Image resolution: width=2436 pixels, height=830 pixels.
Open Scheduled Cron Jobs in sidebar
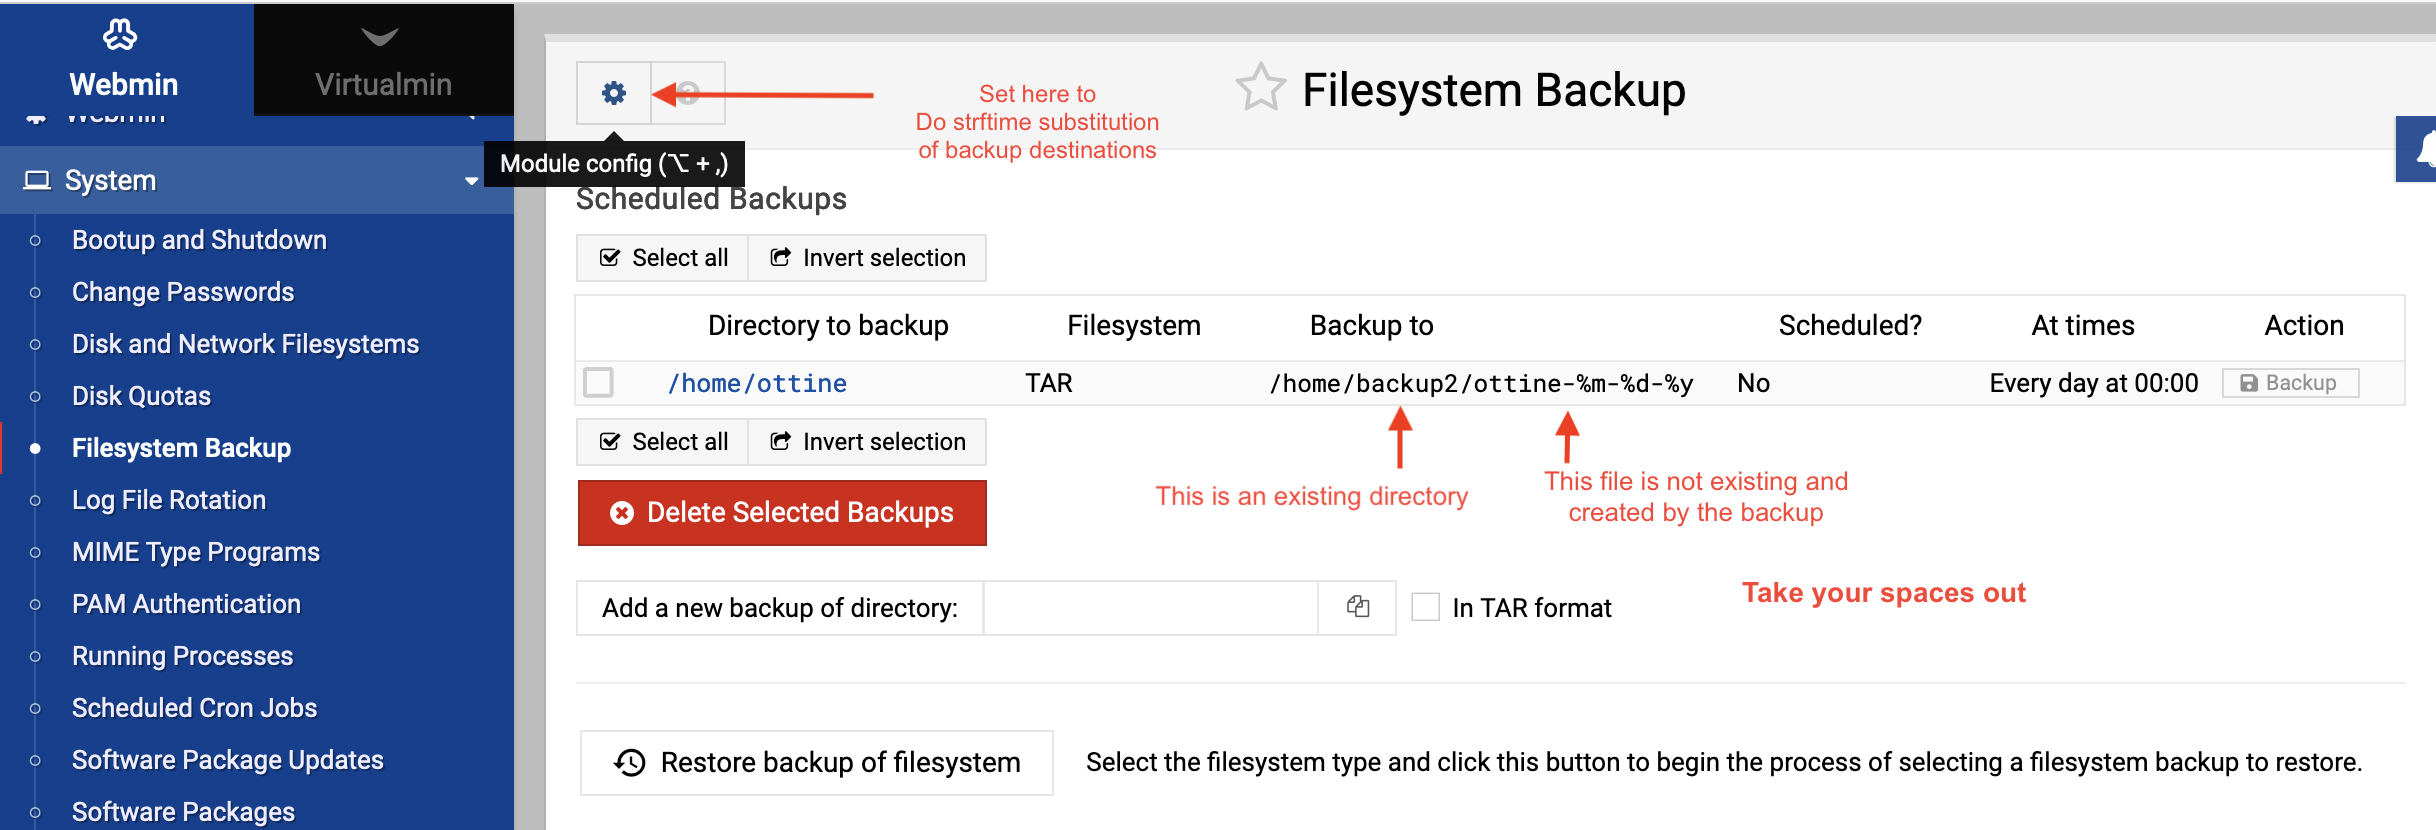pyautogui.click(x=194, y=708)
